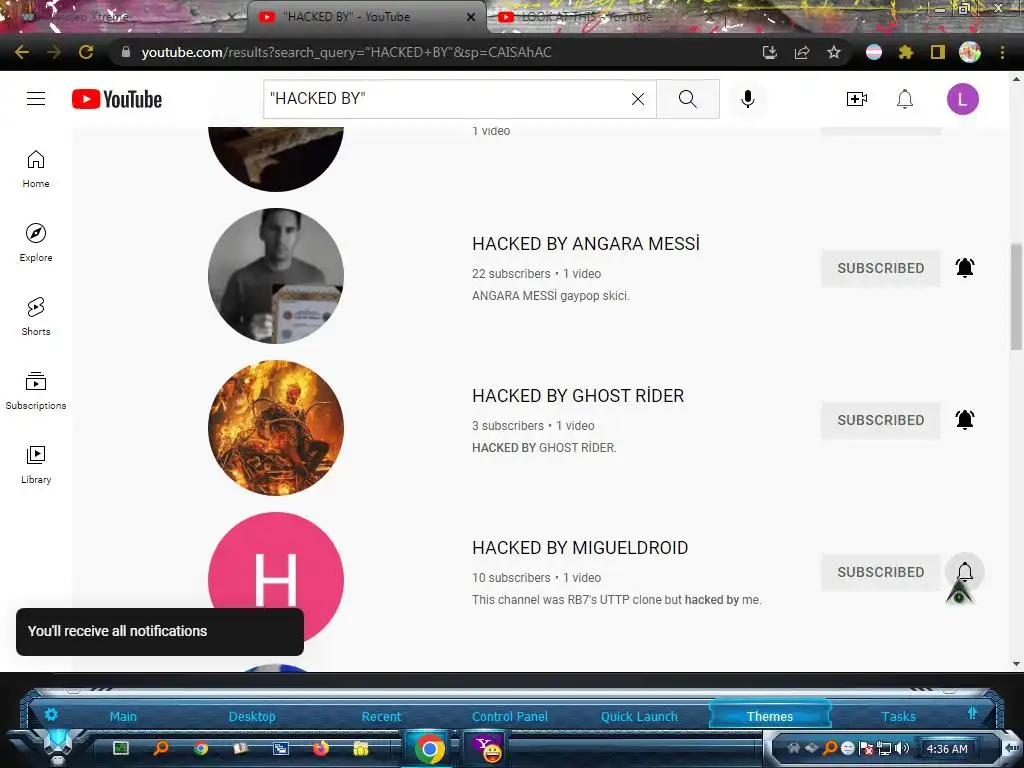
Task: Open the Chrome taskbar button
Action: [x=429, y=748]
